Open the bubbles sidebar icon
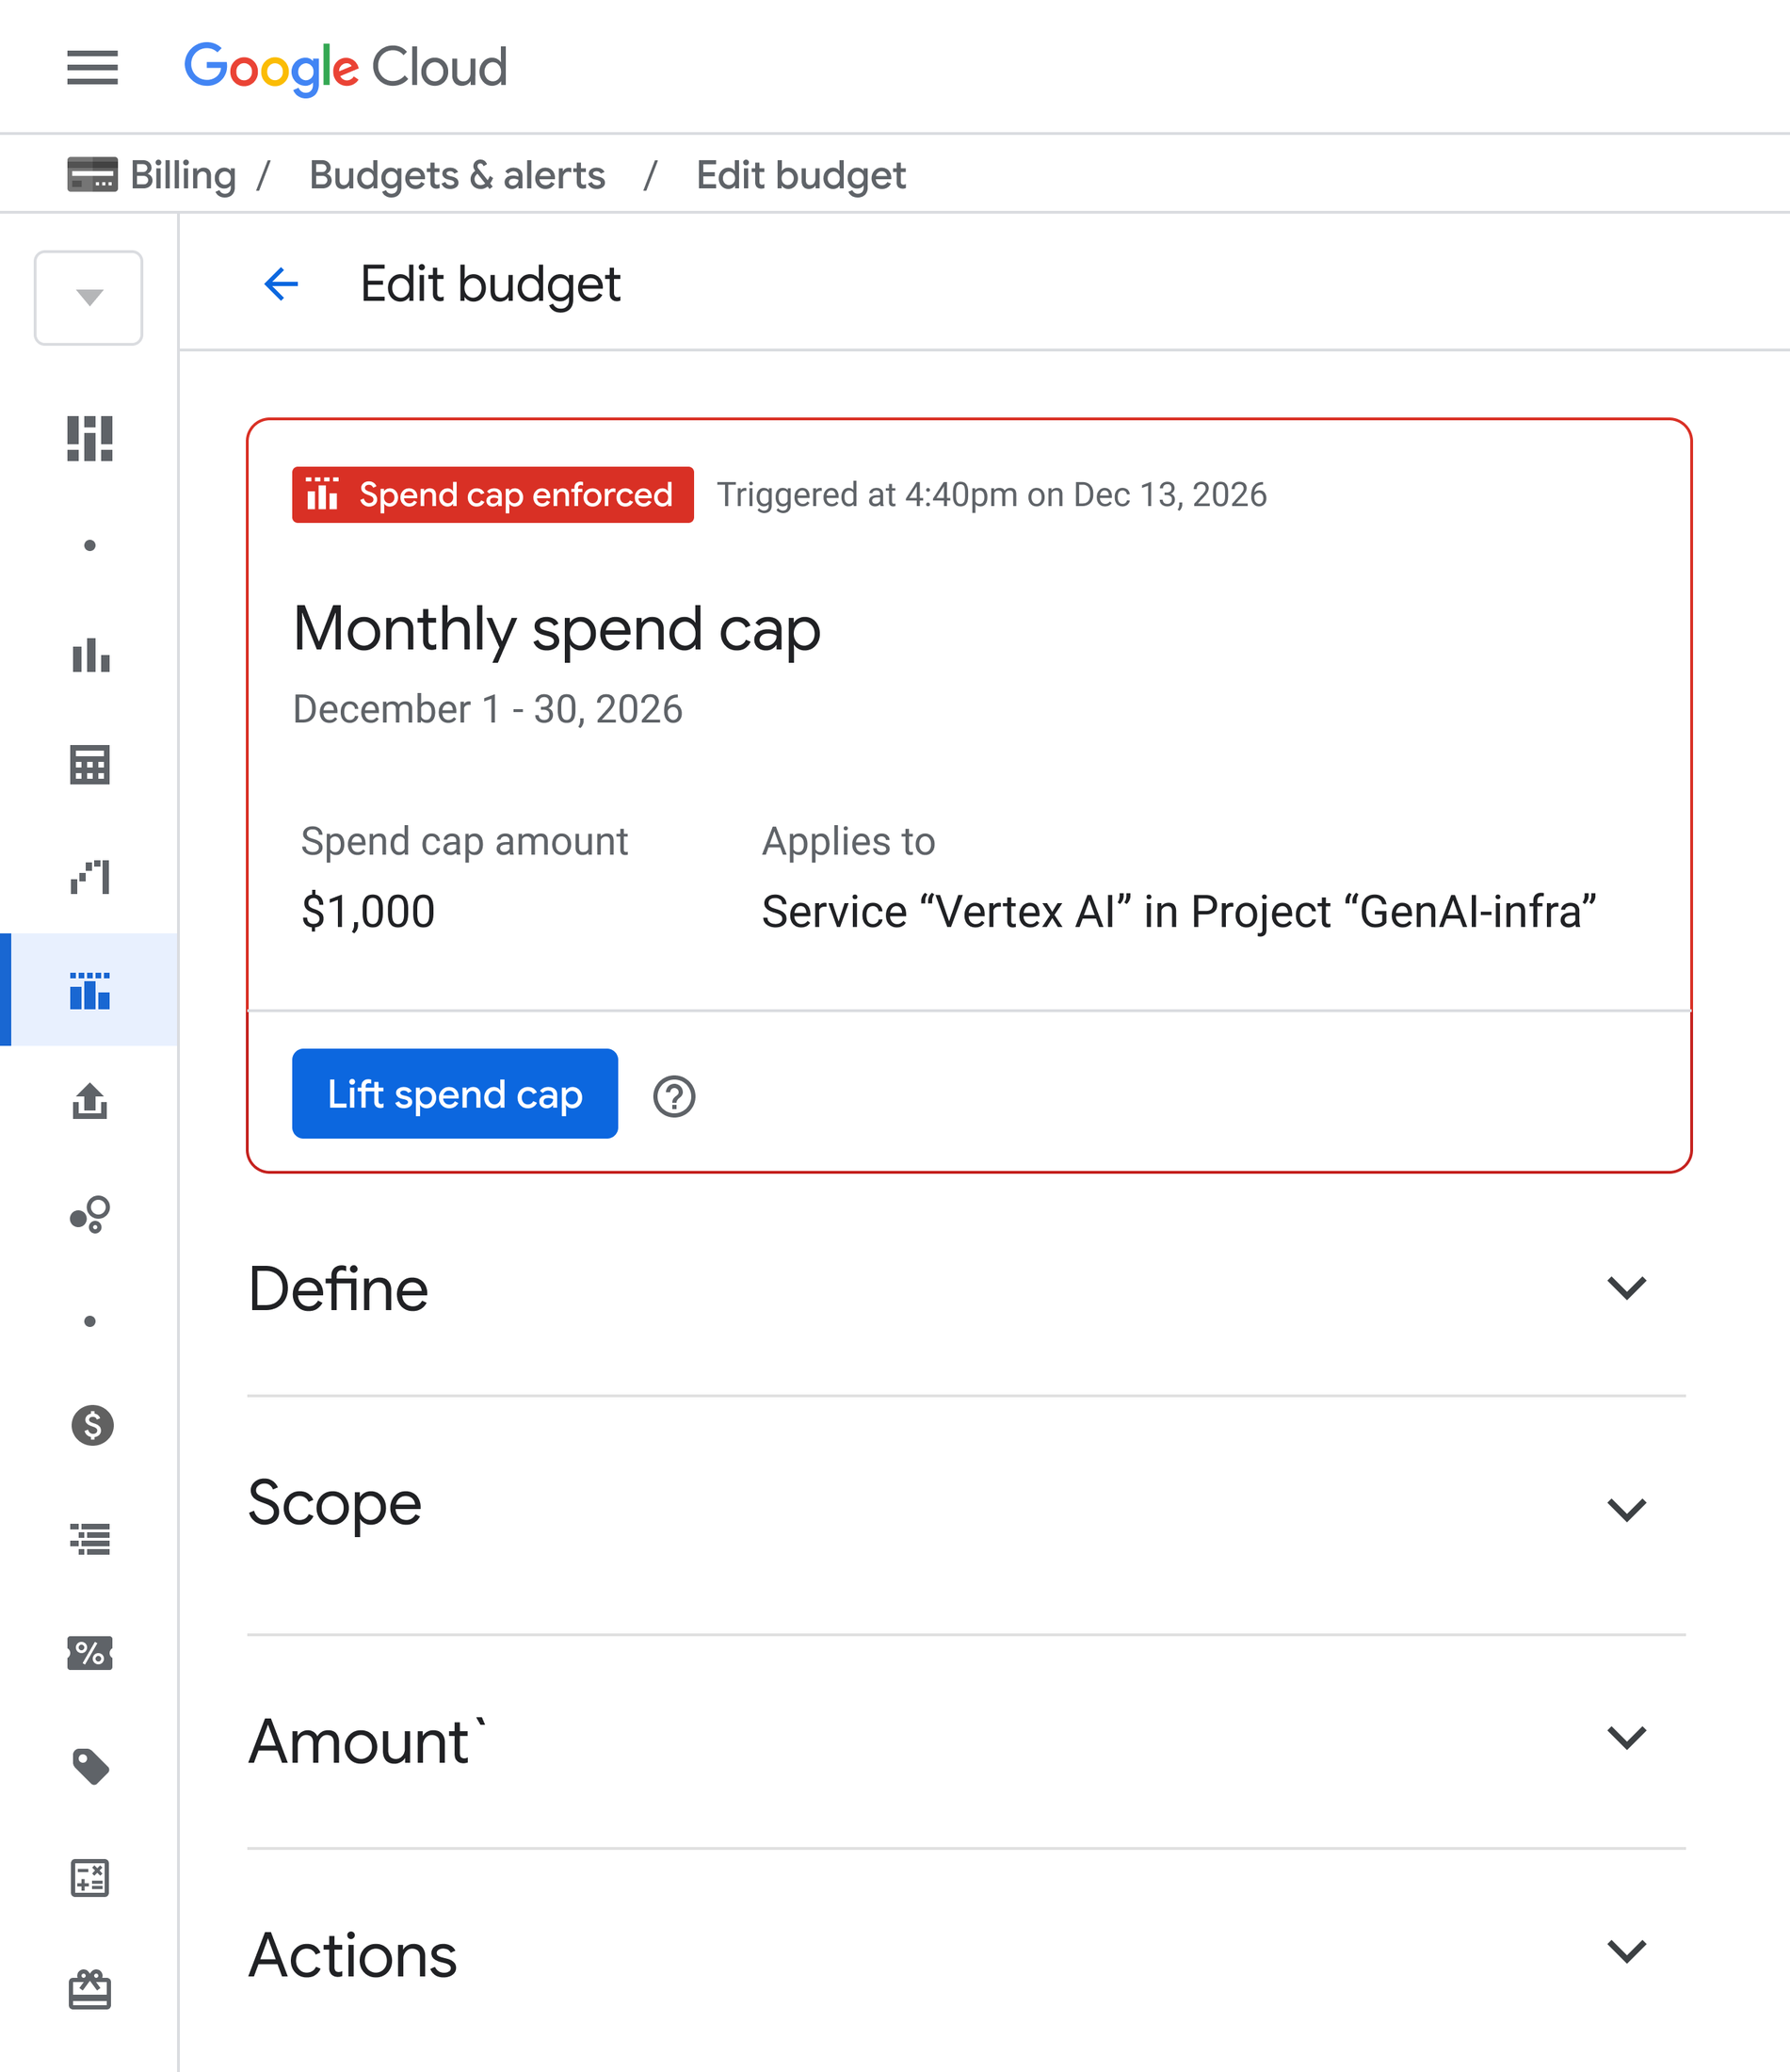The width and height of the screenshot is (1790, 2072). (x=90, y=1214)
